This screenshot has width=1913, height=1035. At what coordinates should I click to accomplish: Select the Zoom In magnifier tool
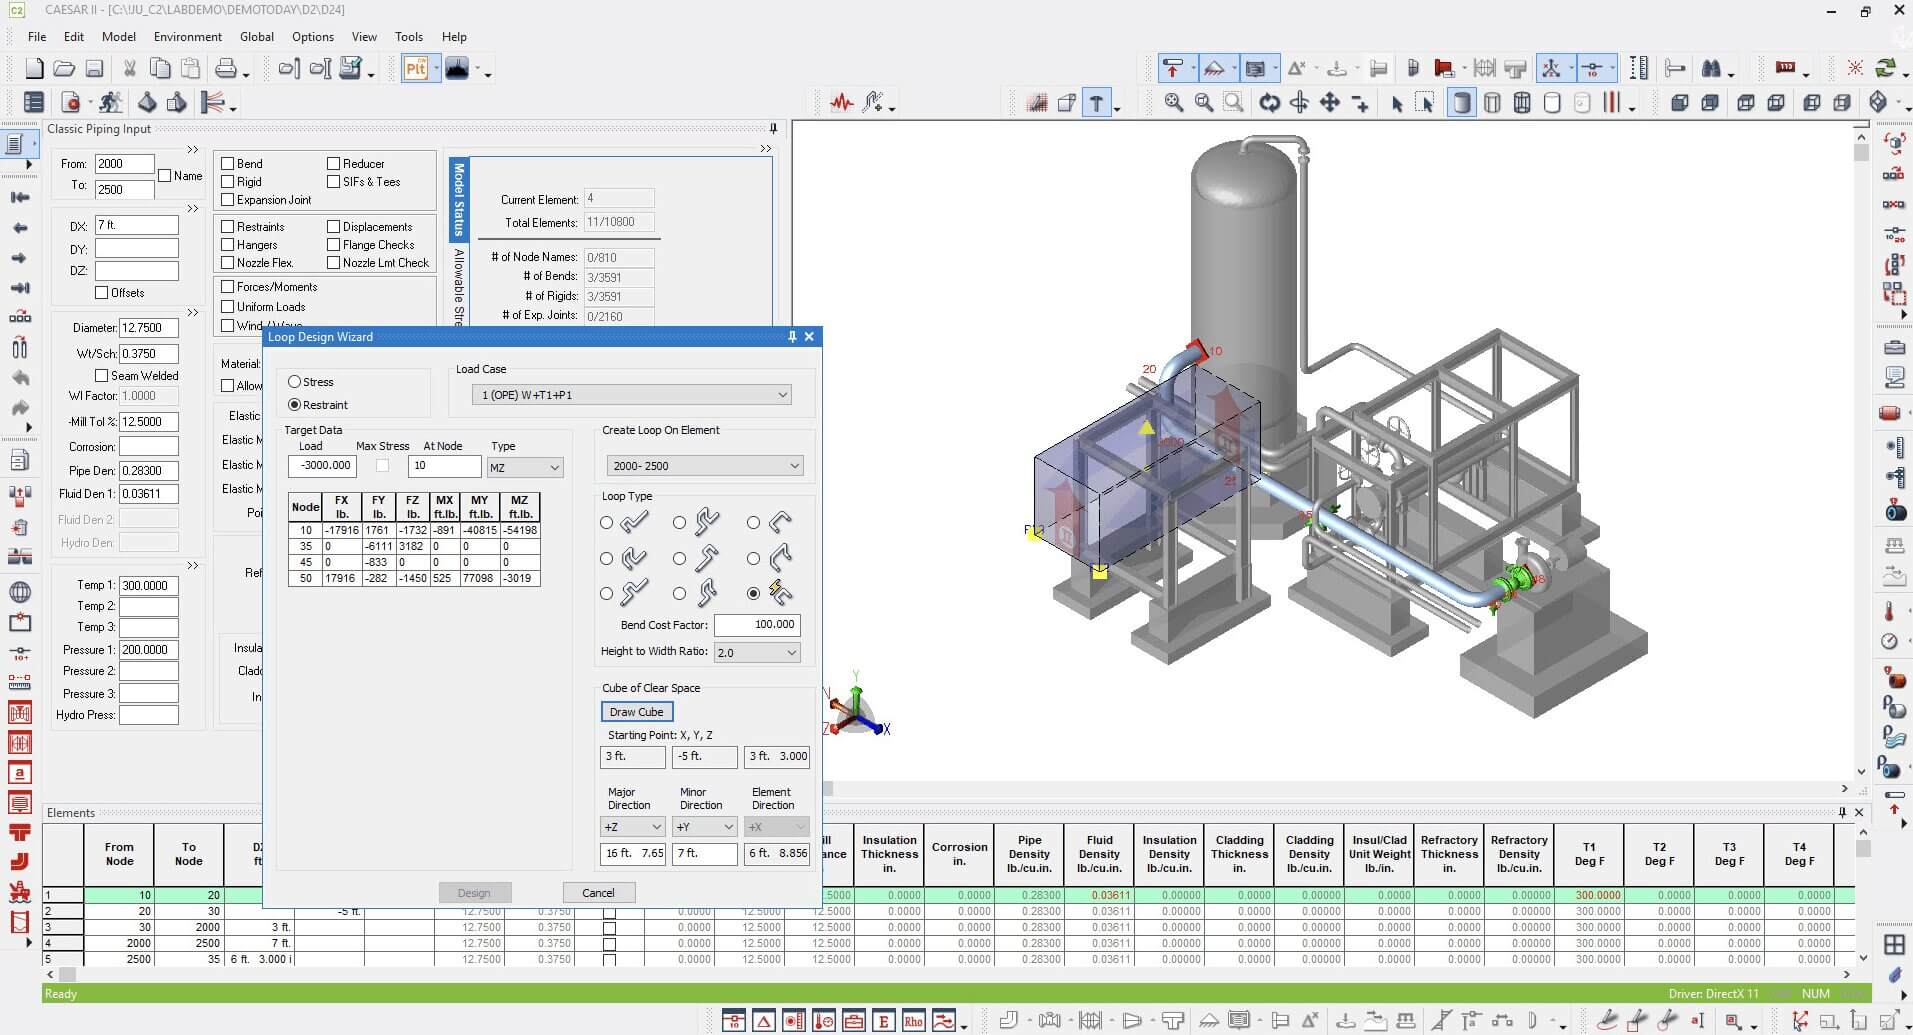coord(1174,102)
